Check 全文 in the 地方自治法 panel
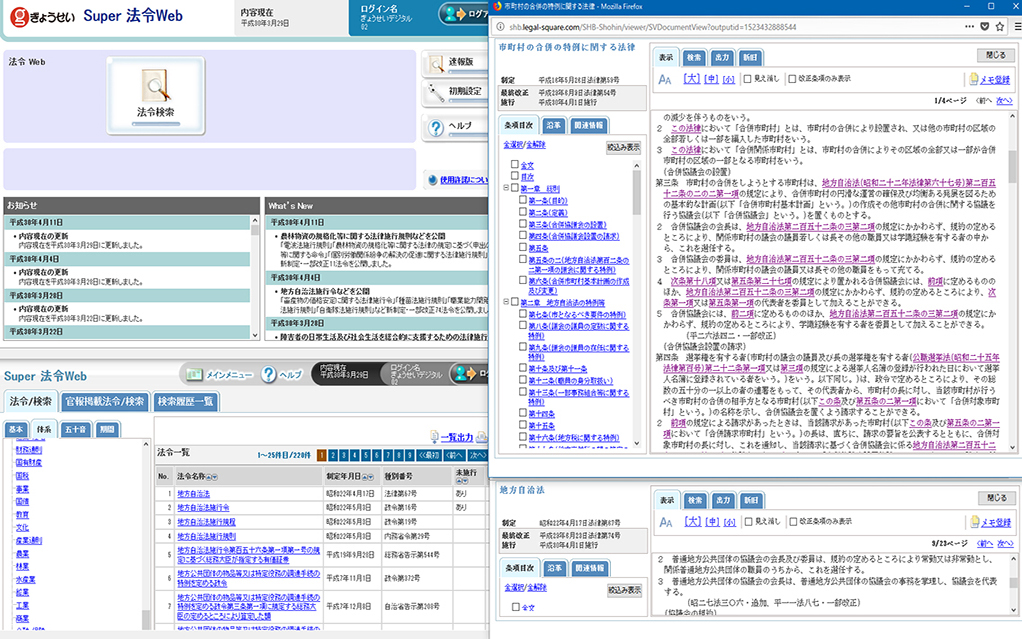The width and height of the screenshot is (1022, 639). [516, 607]
